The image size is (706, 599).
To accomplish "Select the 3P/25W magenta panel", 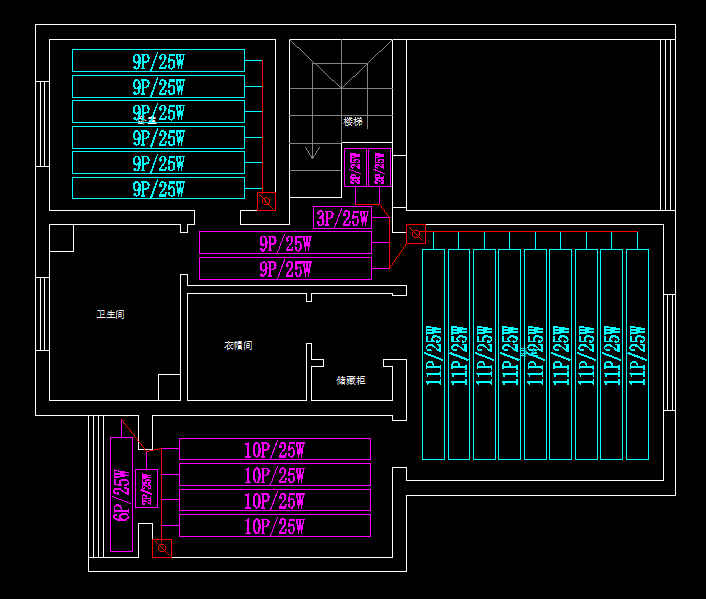I will [x=342, y=218].
